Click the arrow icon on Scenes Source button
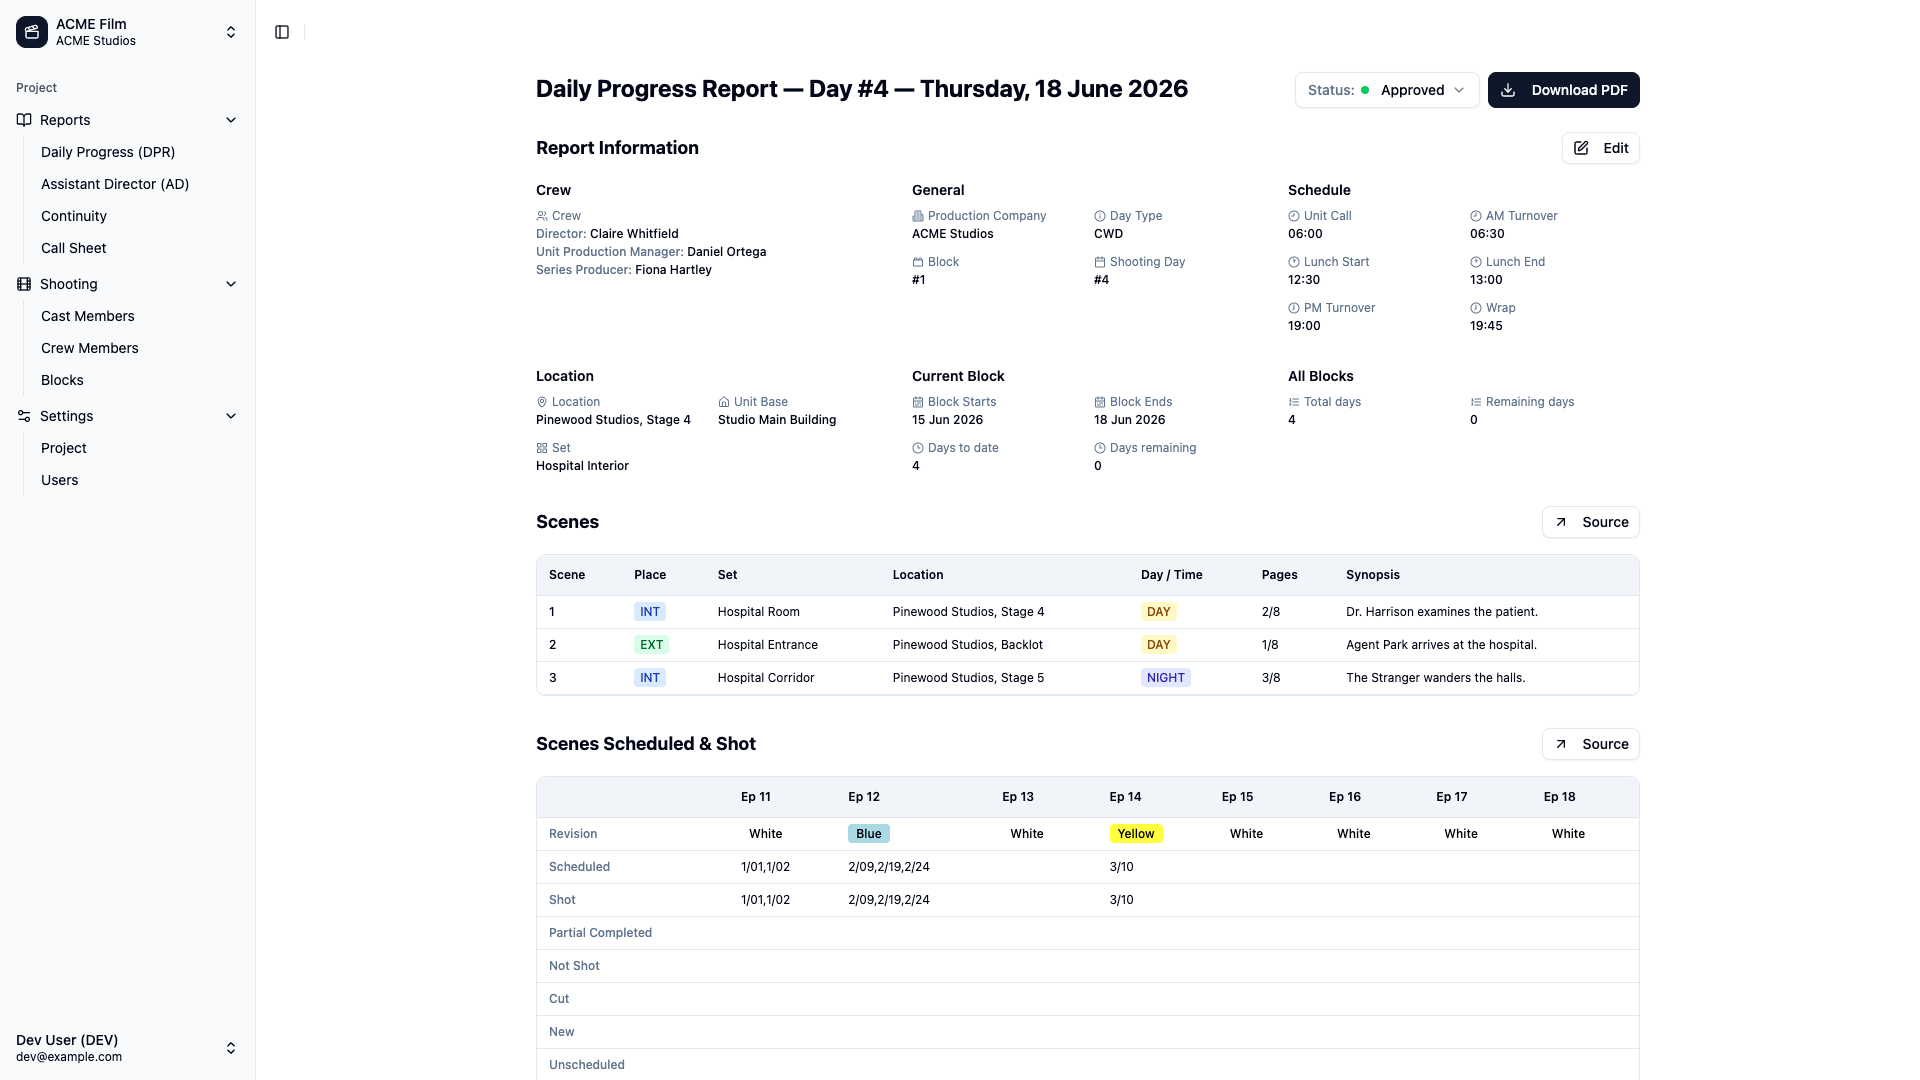 coord(1561,522)
